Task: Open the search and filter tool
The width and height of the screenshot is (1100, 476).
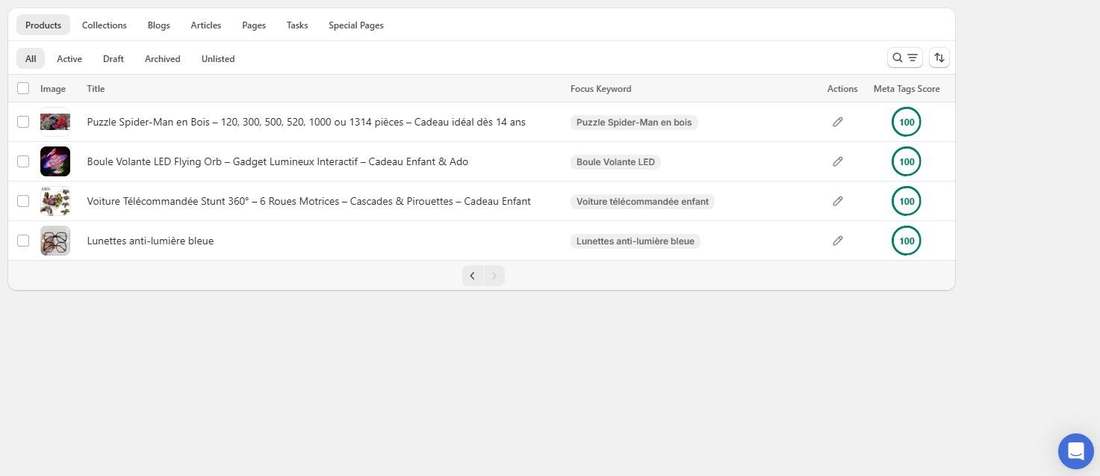Action: pos(904,57)
